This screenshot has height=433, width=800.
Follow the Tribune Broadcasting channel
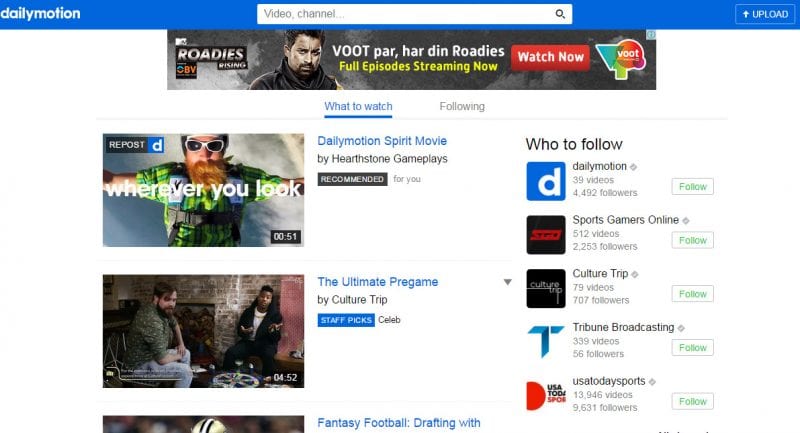pyautogui.click(x=692, y=348)
